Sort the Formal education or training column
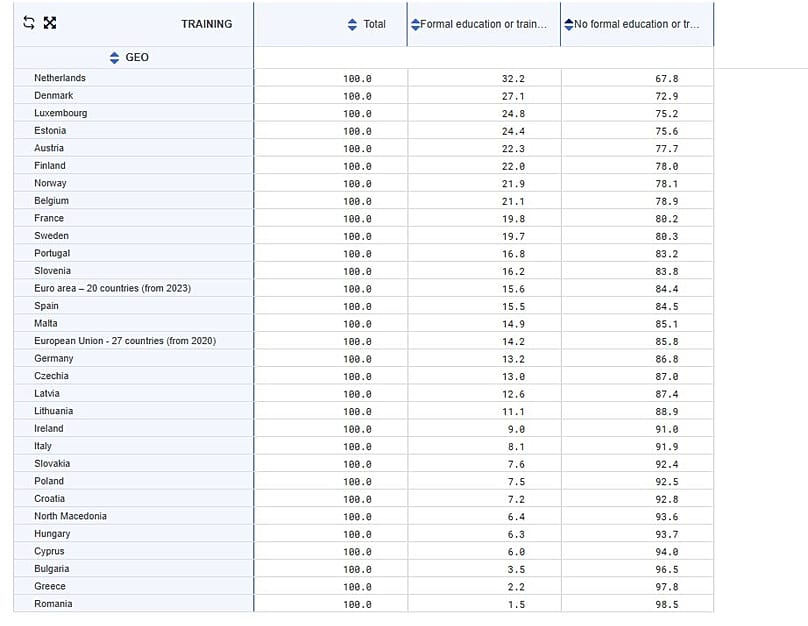This screenshot has width=808, height=626. click(415, 24)
